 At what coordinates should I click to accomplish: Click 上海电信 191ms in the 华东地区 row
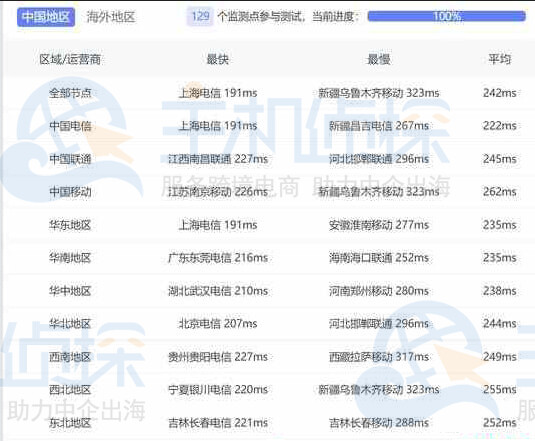218,225
